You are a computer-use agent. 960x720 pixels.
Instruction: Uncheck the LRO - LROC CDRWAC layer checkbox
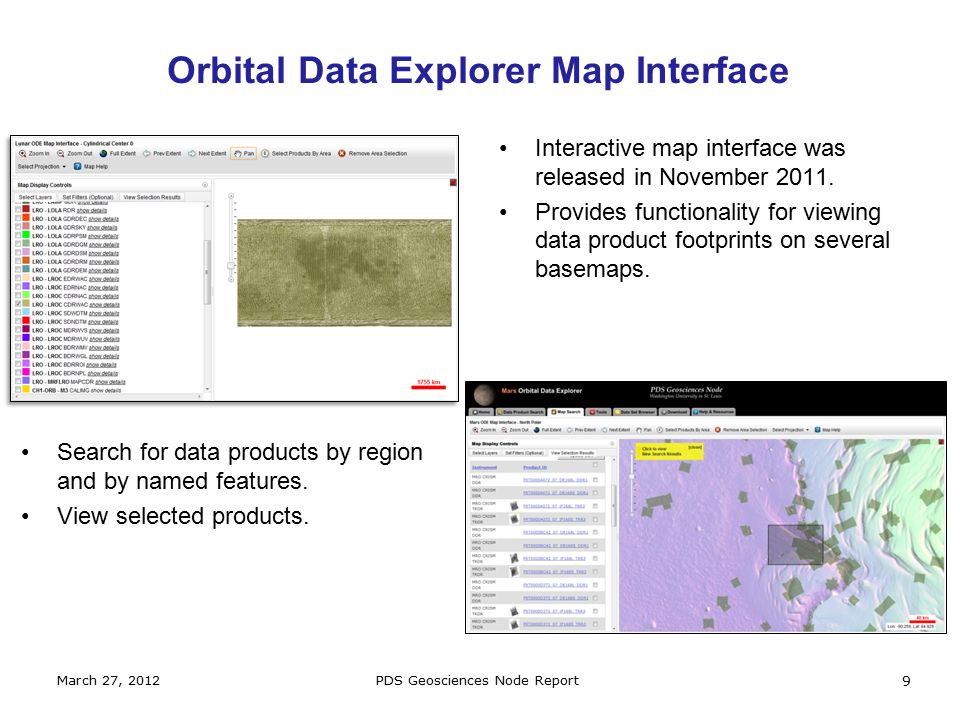[x=18, y=304]
